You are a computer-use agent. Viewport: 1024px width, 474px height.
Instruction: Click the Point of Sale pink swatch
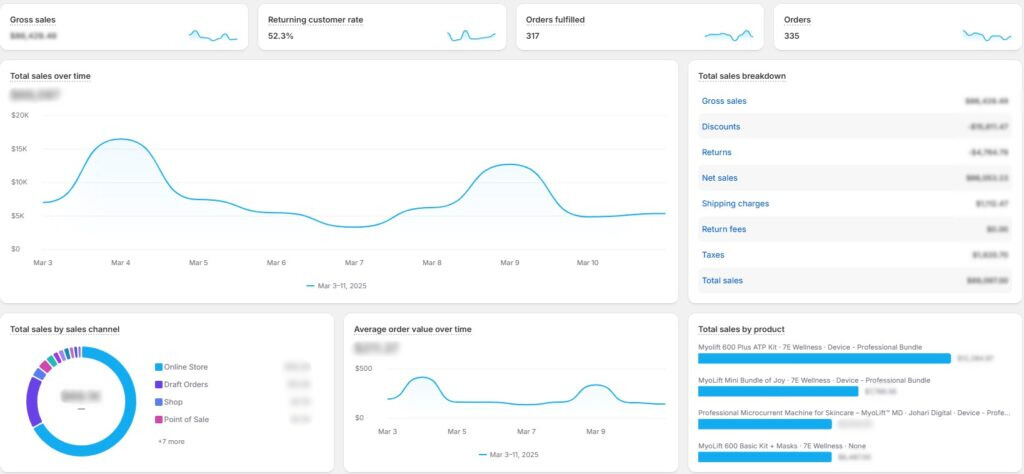158,419
